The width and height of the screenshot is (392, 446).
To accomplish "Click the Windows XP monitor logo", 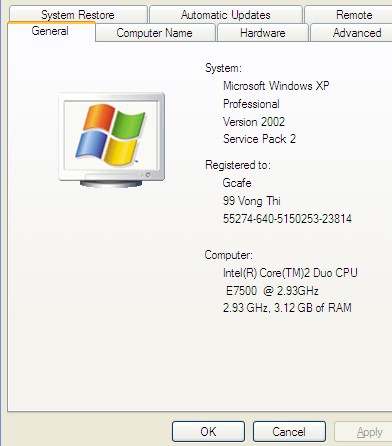I will click(112, 140).
